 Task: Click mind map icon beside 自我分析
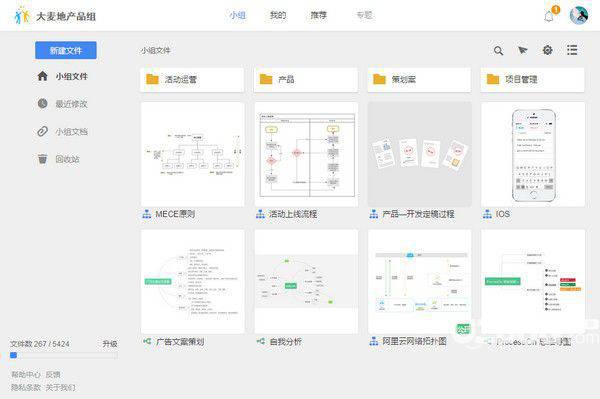261,341
